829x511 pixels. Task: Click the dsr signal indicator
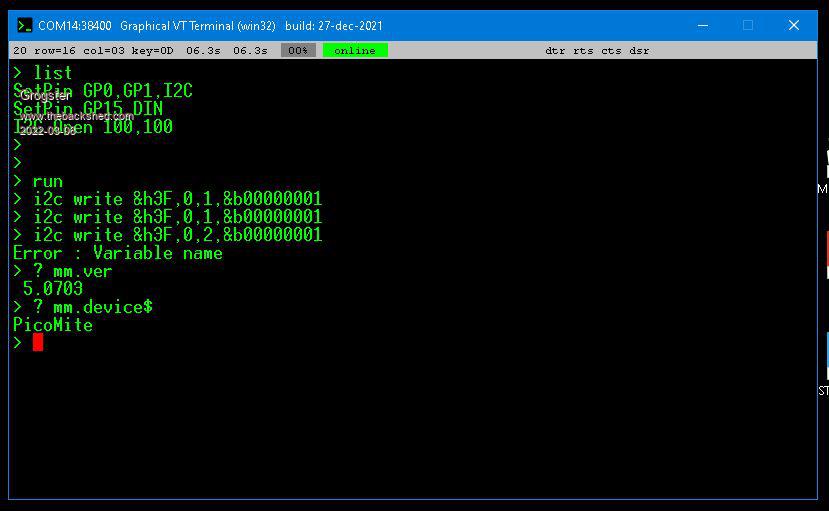click(639, 50)
